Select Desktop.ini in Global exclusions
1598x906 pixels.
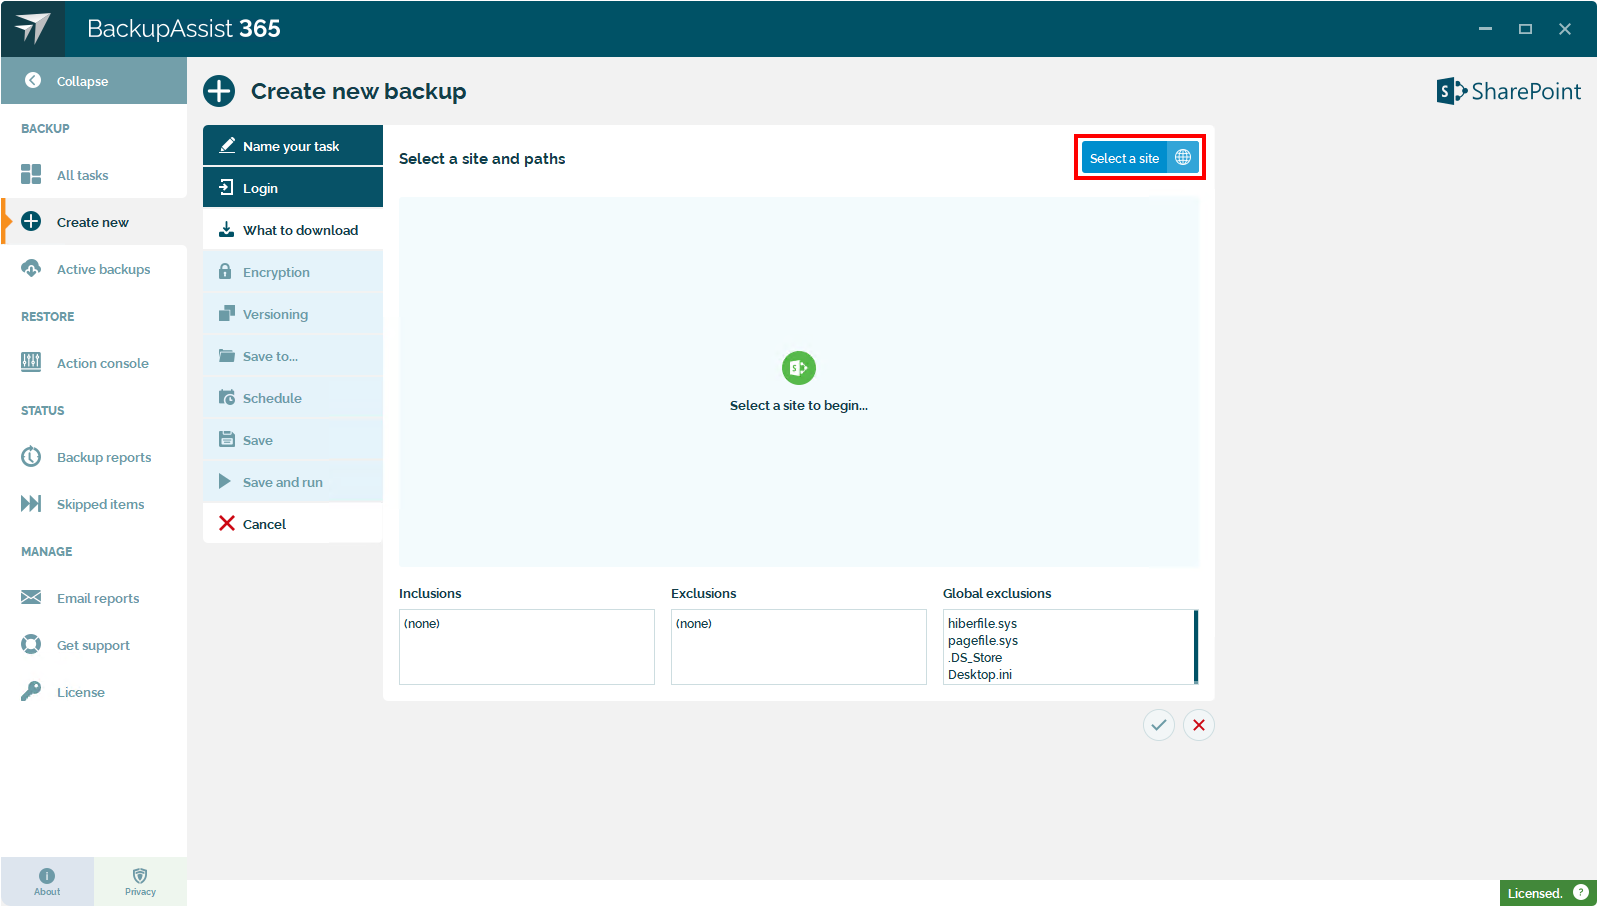980,675
